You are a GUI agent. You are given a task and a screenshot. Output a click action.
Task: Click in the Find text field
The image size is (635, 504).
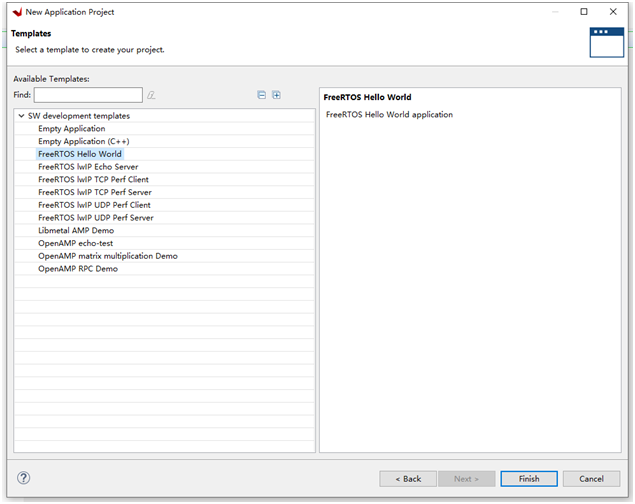pos(88,95)
